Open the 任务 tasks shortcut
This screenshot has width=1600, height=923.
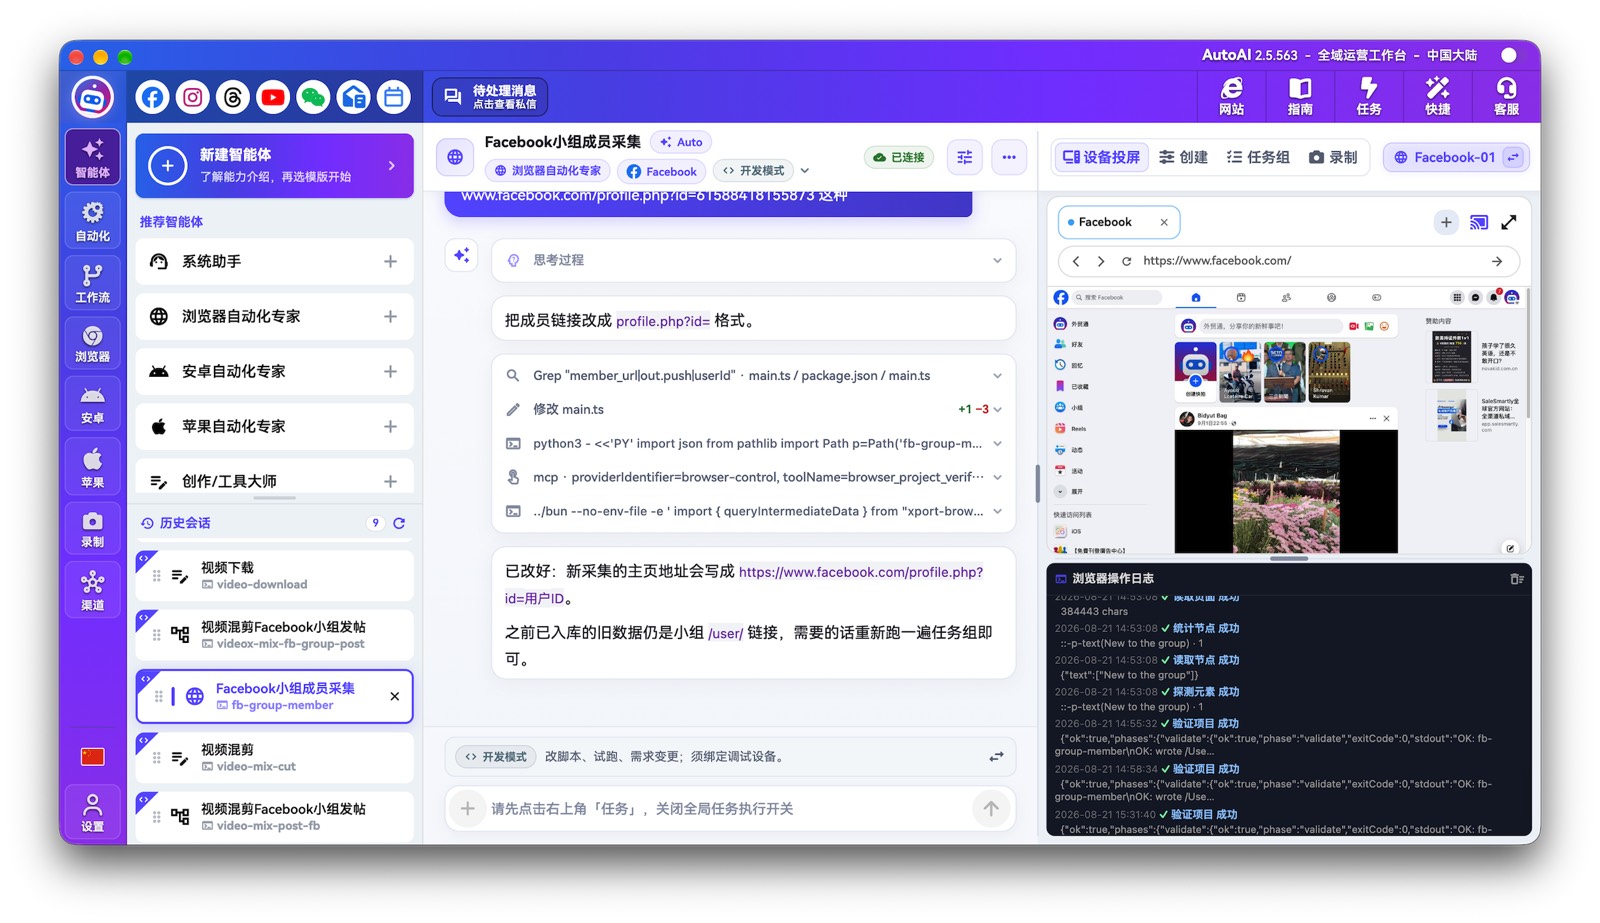point(1369,97)
